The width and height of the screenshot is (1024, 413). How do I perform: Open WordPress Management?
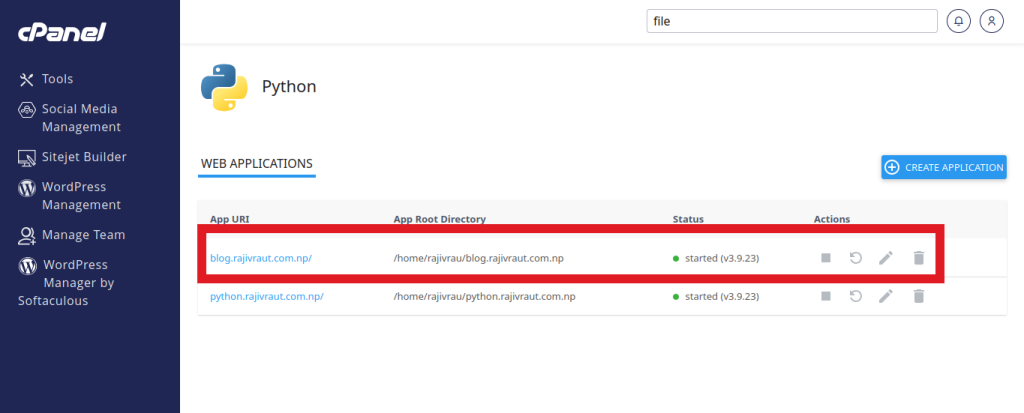tap(81, 195)
